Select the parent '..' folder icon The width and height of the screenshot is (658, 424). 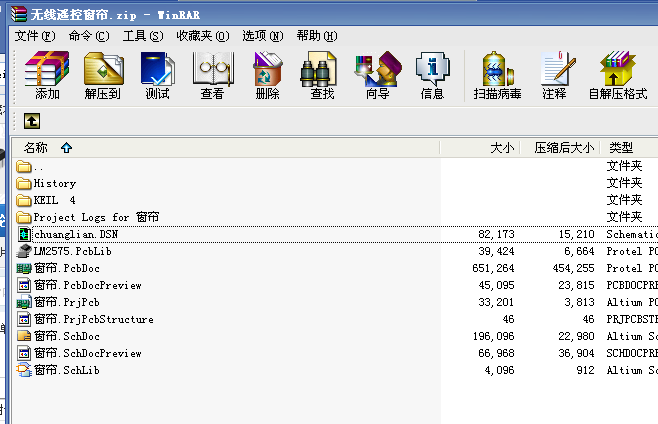[24, 167]
